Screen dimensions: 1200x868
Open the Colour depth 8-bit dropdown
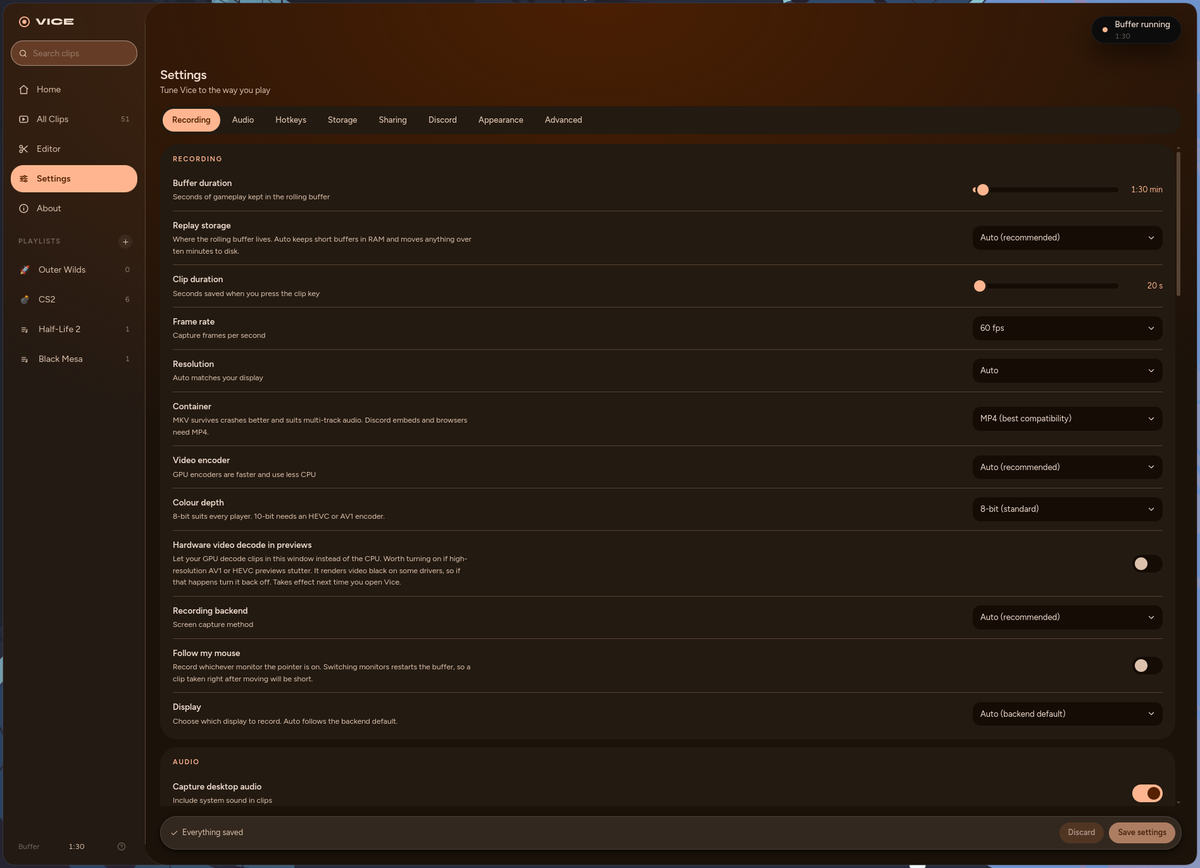click(x=1067, y=509)
